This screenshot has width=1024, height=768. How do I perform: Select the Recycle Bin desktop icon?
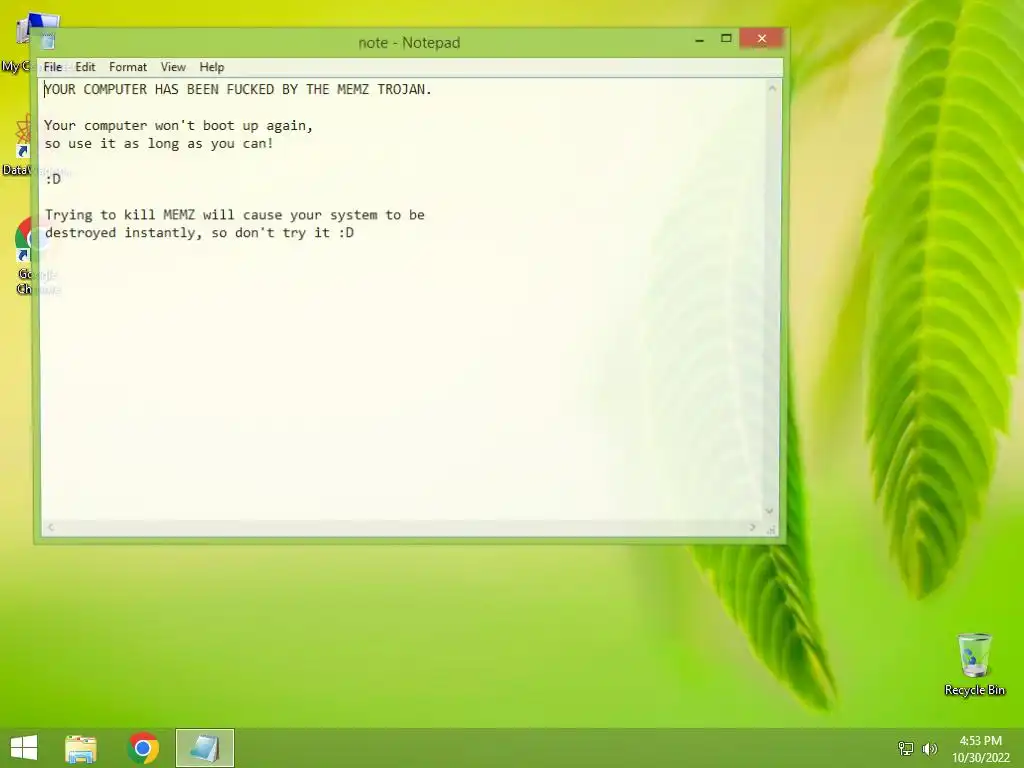pos(974,664)
